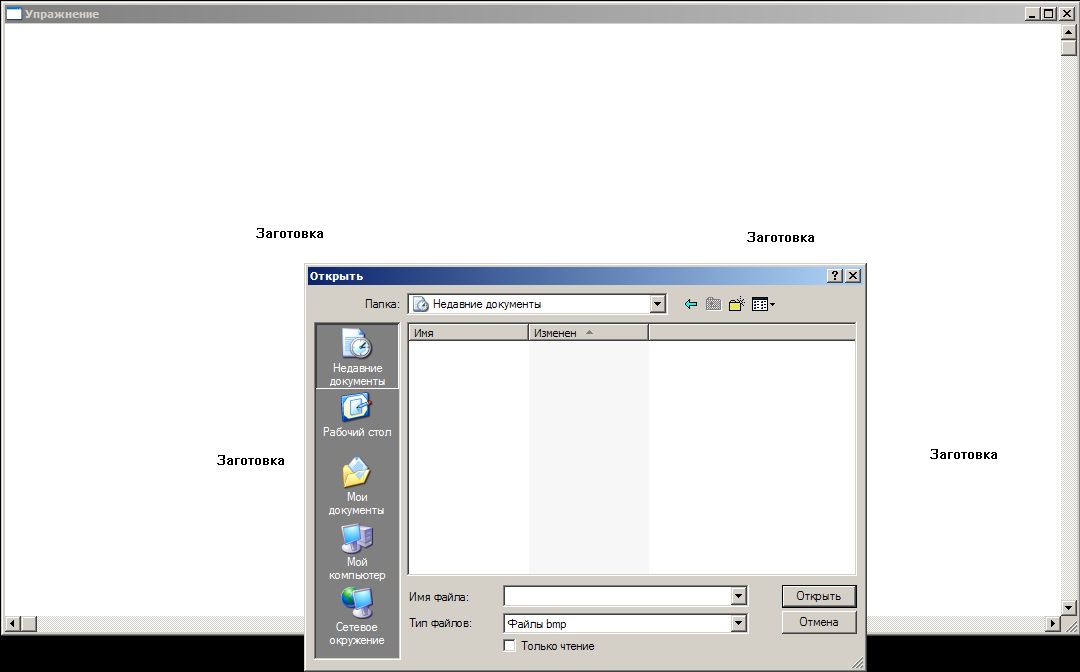Click the horizontal scrollbar left arrow
Image resolution: width=1080 pixels, height=672 pixels.
(x=12, y=624)
